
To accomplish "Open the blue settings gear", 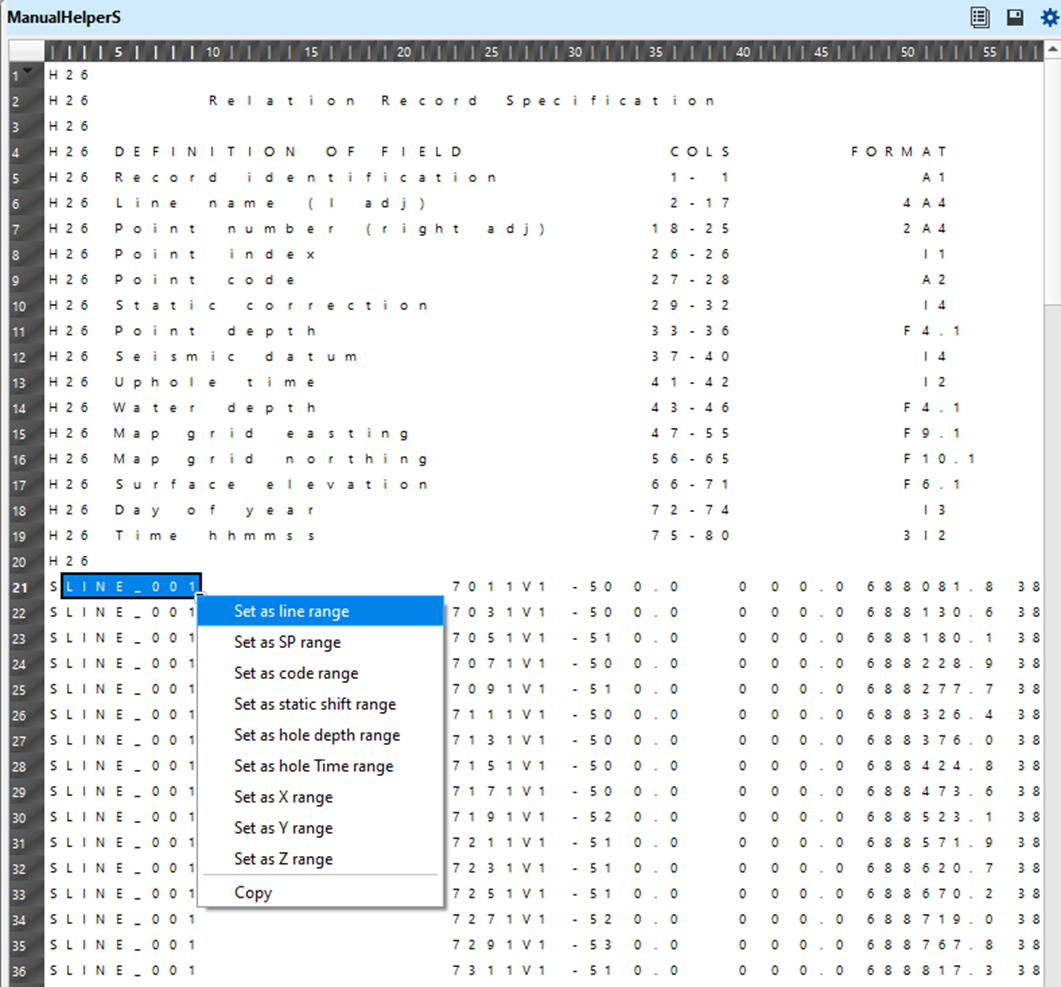I will [1046, 17].
